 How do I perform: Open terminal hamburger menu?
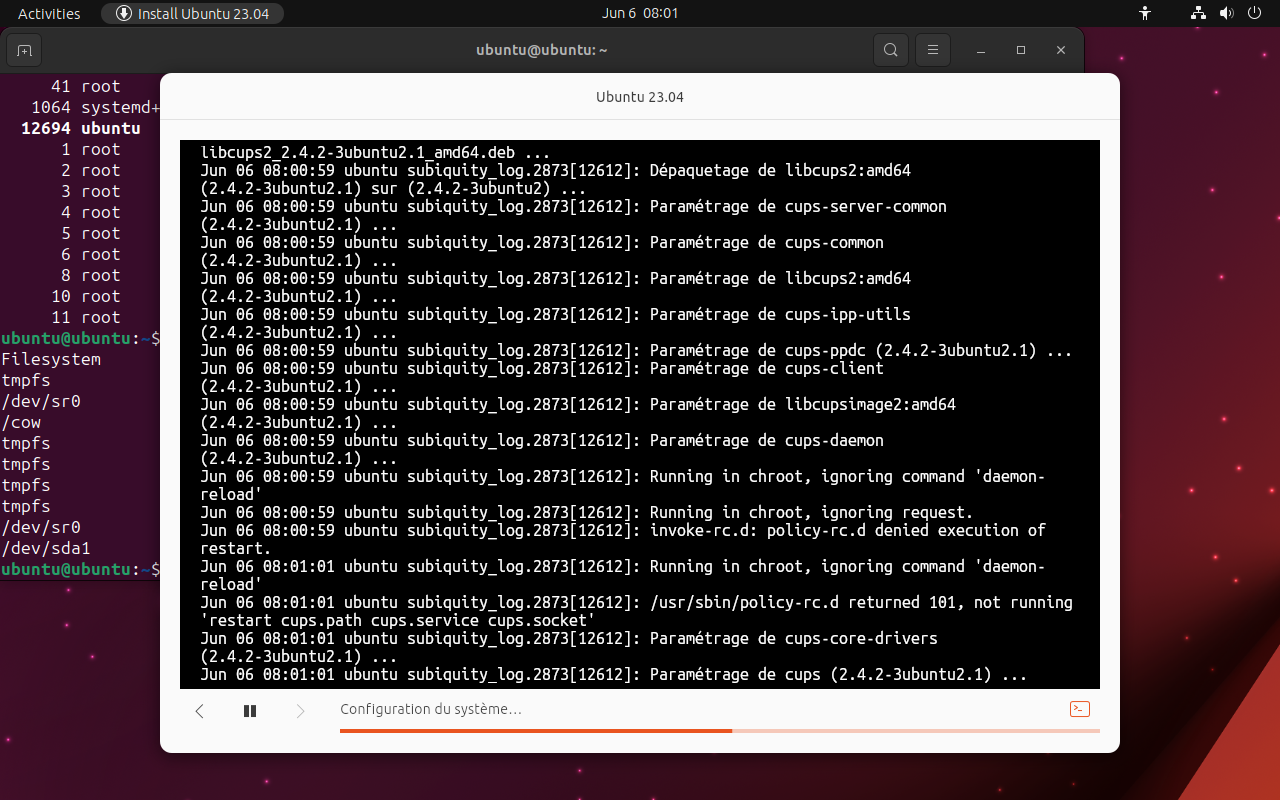click(933, 50)
